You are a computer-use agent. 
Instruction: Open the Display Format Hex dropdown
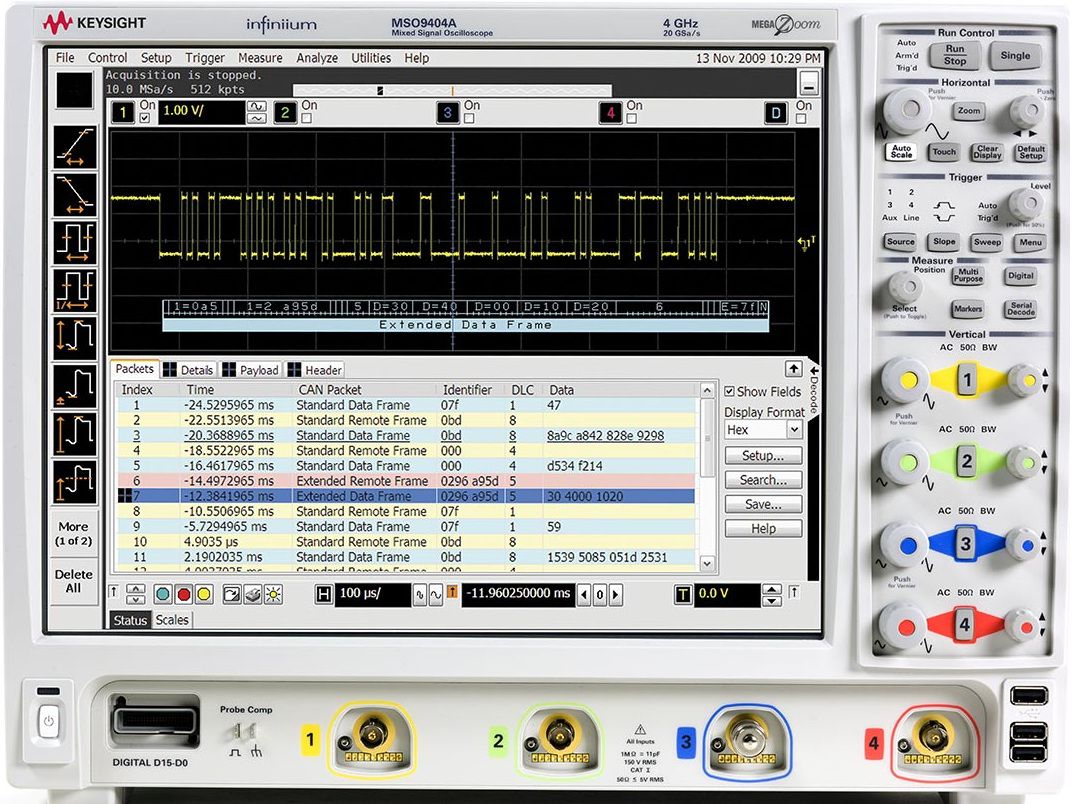794,430
